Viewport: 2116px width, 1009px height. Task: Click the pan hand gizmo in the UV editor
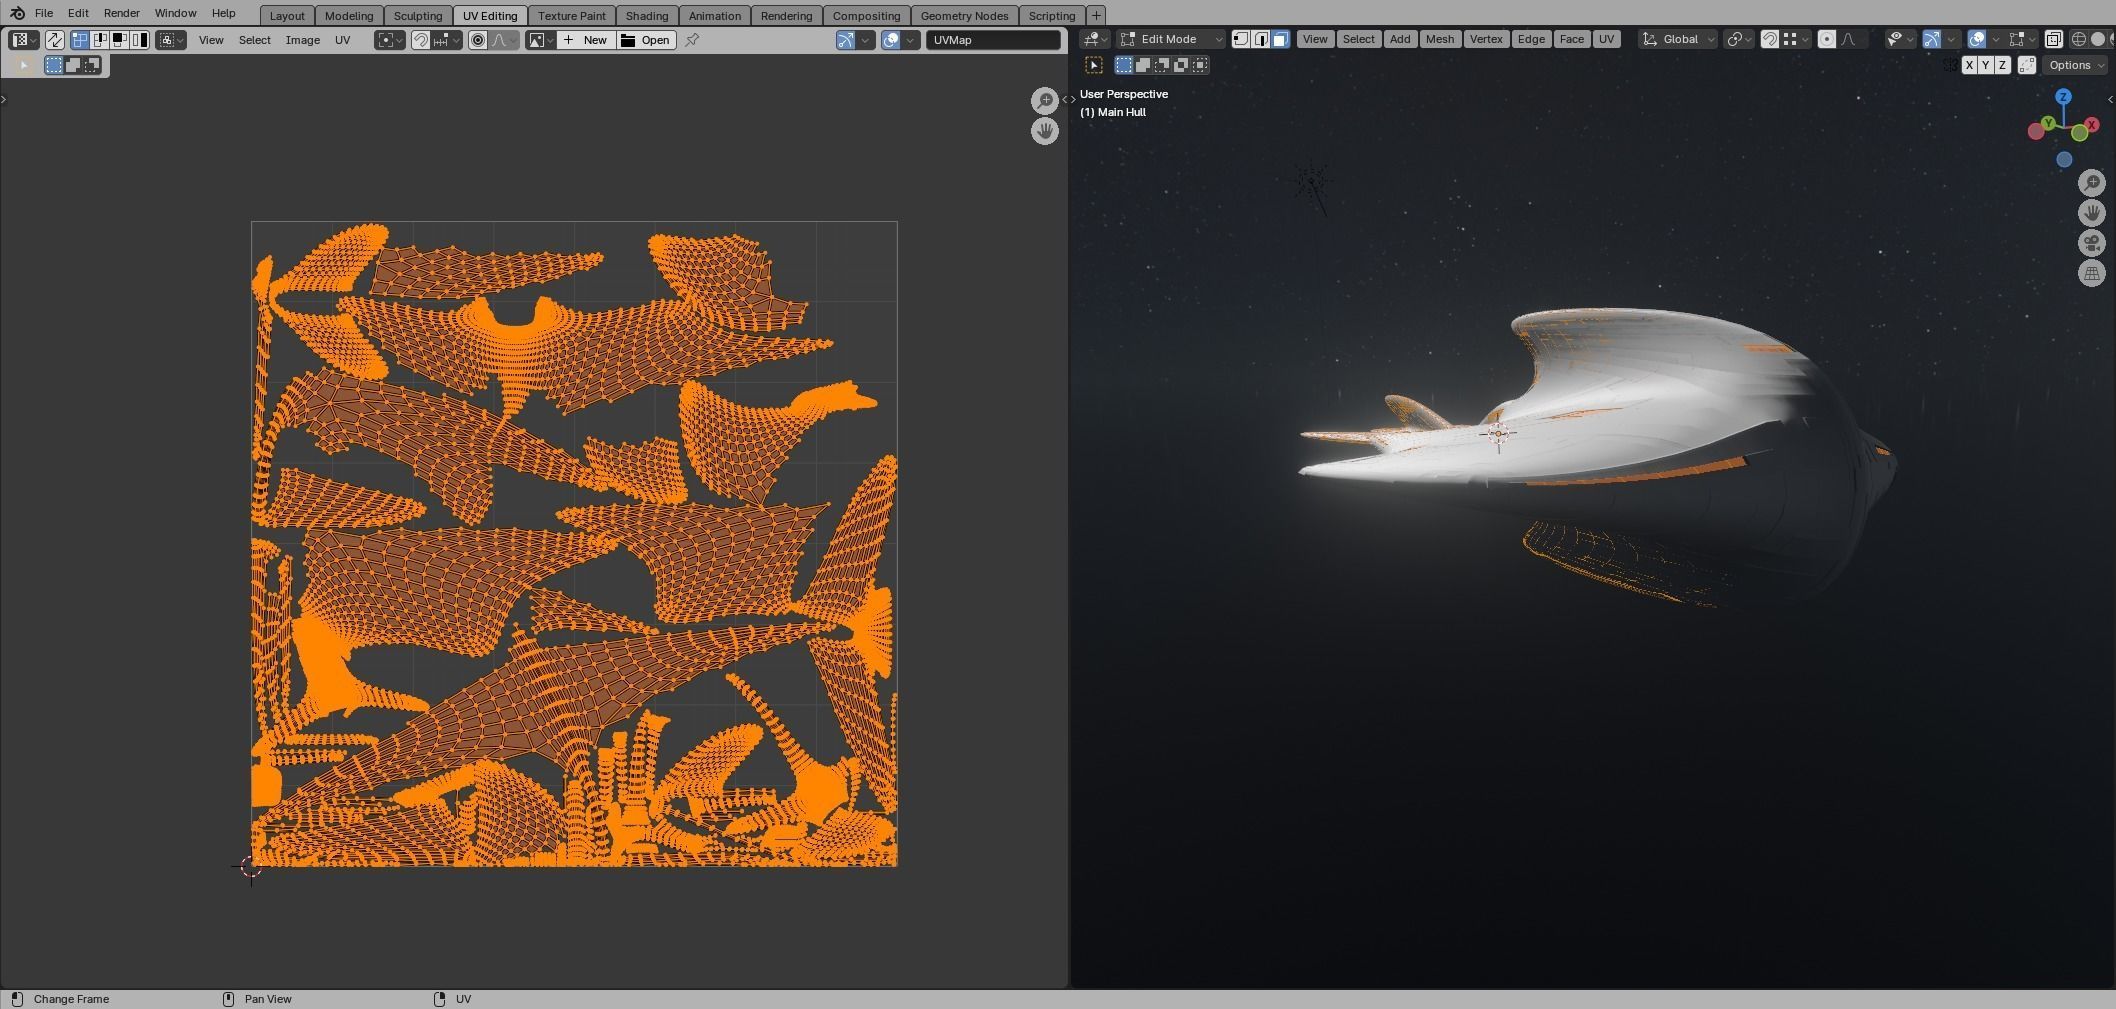[x=1045, y=131]
